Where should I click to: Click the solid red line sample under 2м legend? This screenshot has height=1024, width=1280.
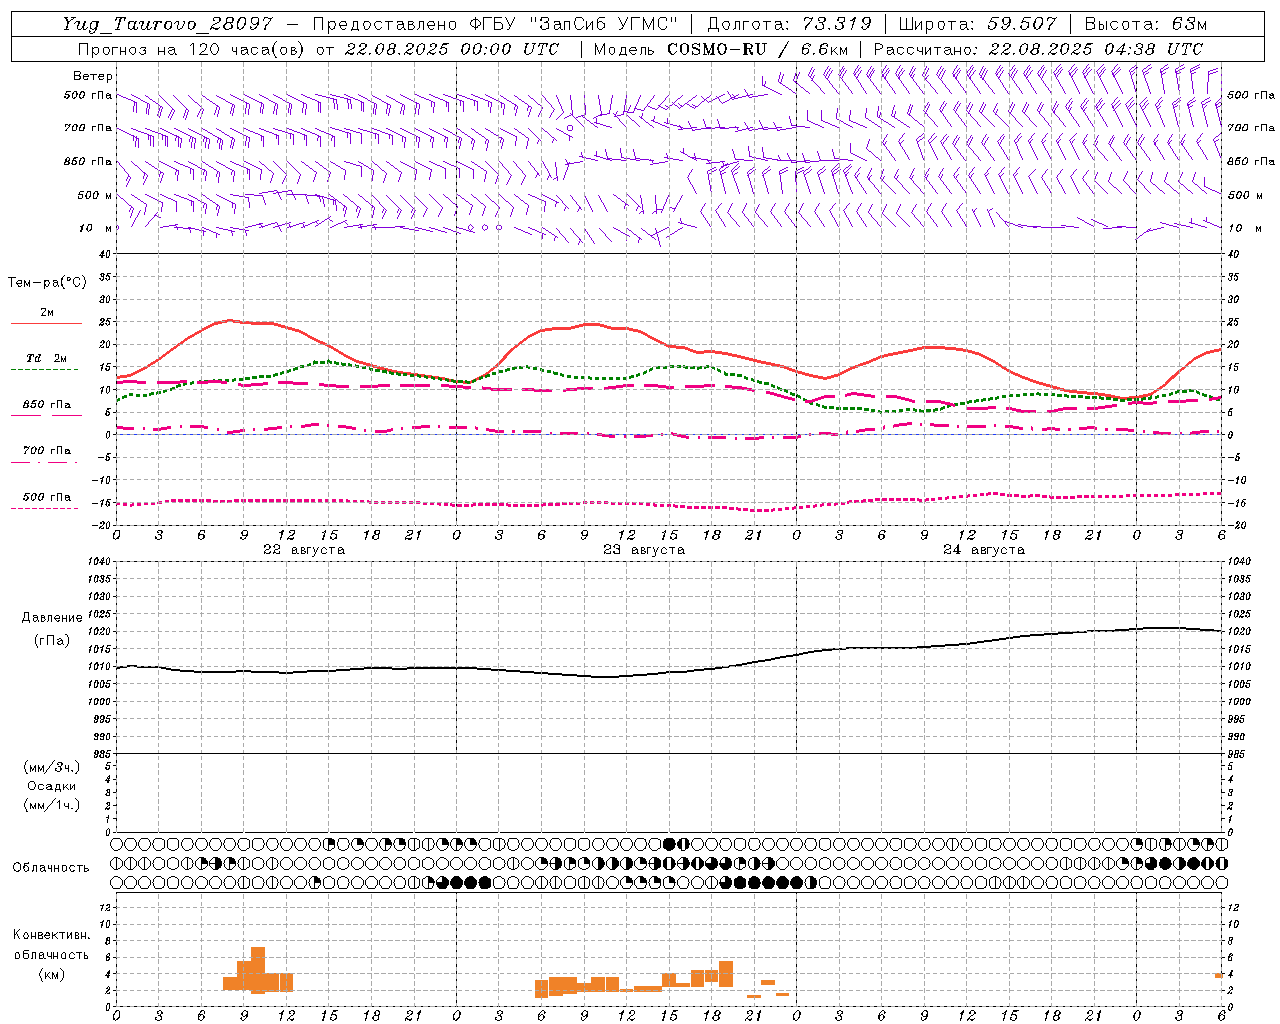(46, 324)
